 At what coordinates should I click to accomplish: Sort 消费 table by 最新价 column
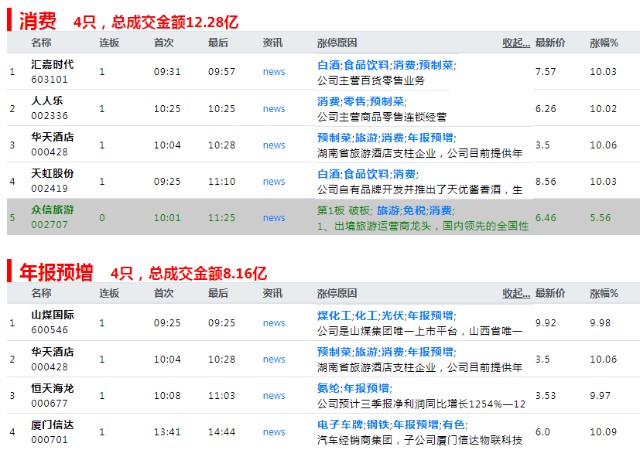click(550, 42)
